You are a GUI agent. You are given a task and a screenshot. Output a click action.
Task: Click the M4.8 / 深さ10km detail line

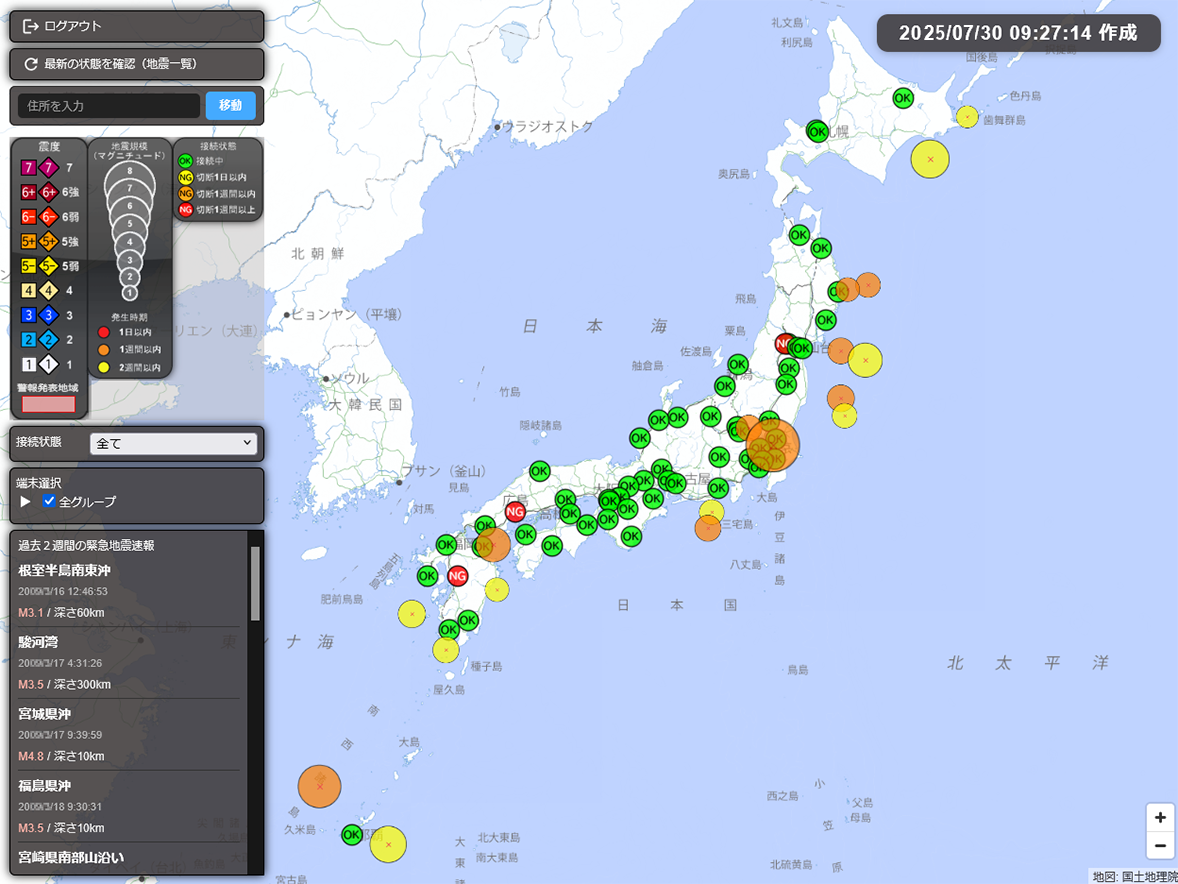tap(62, 756)
